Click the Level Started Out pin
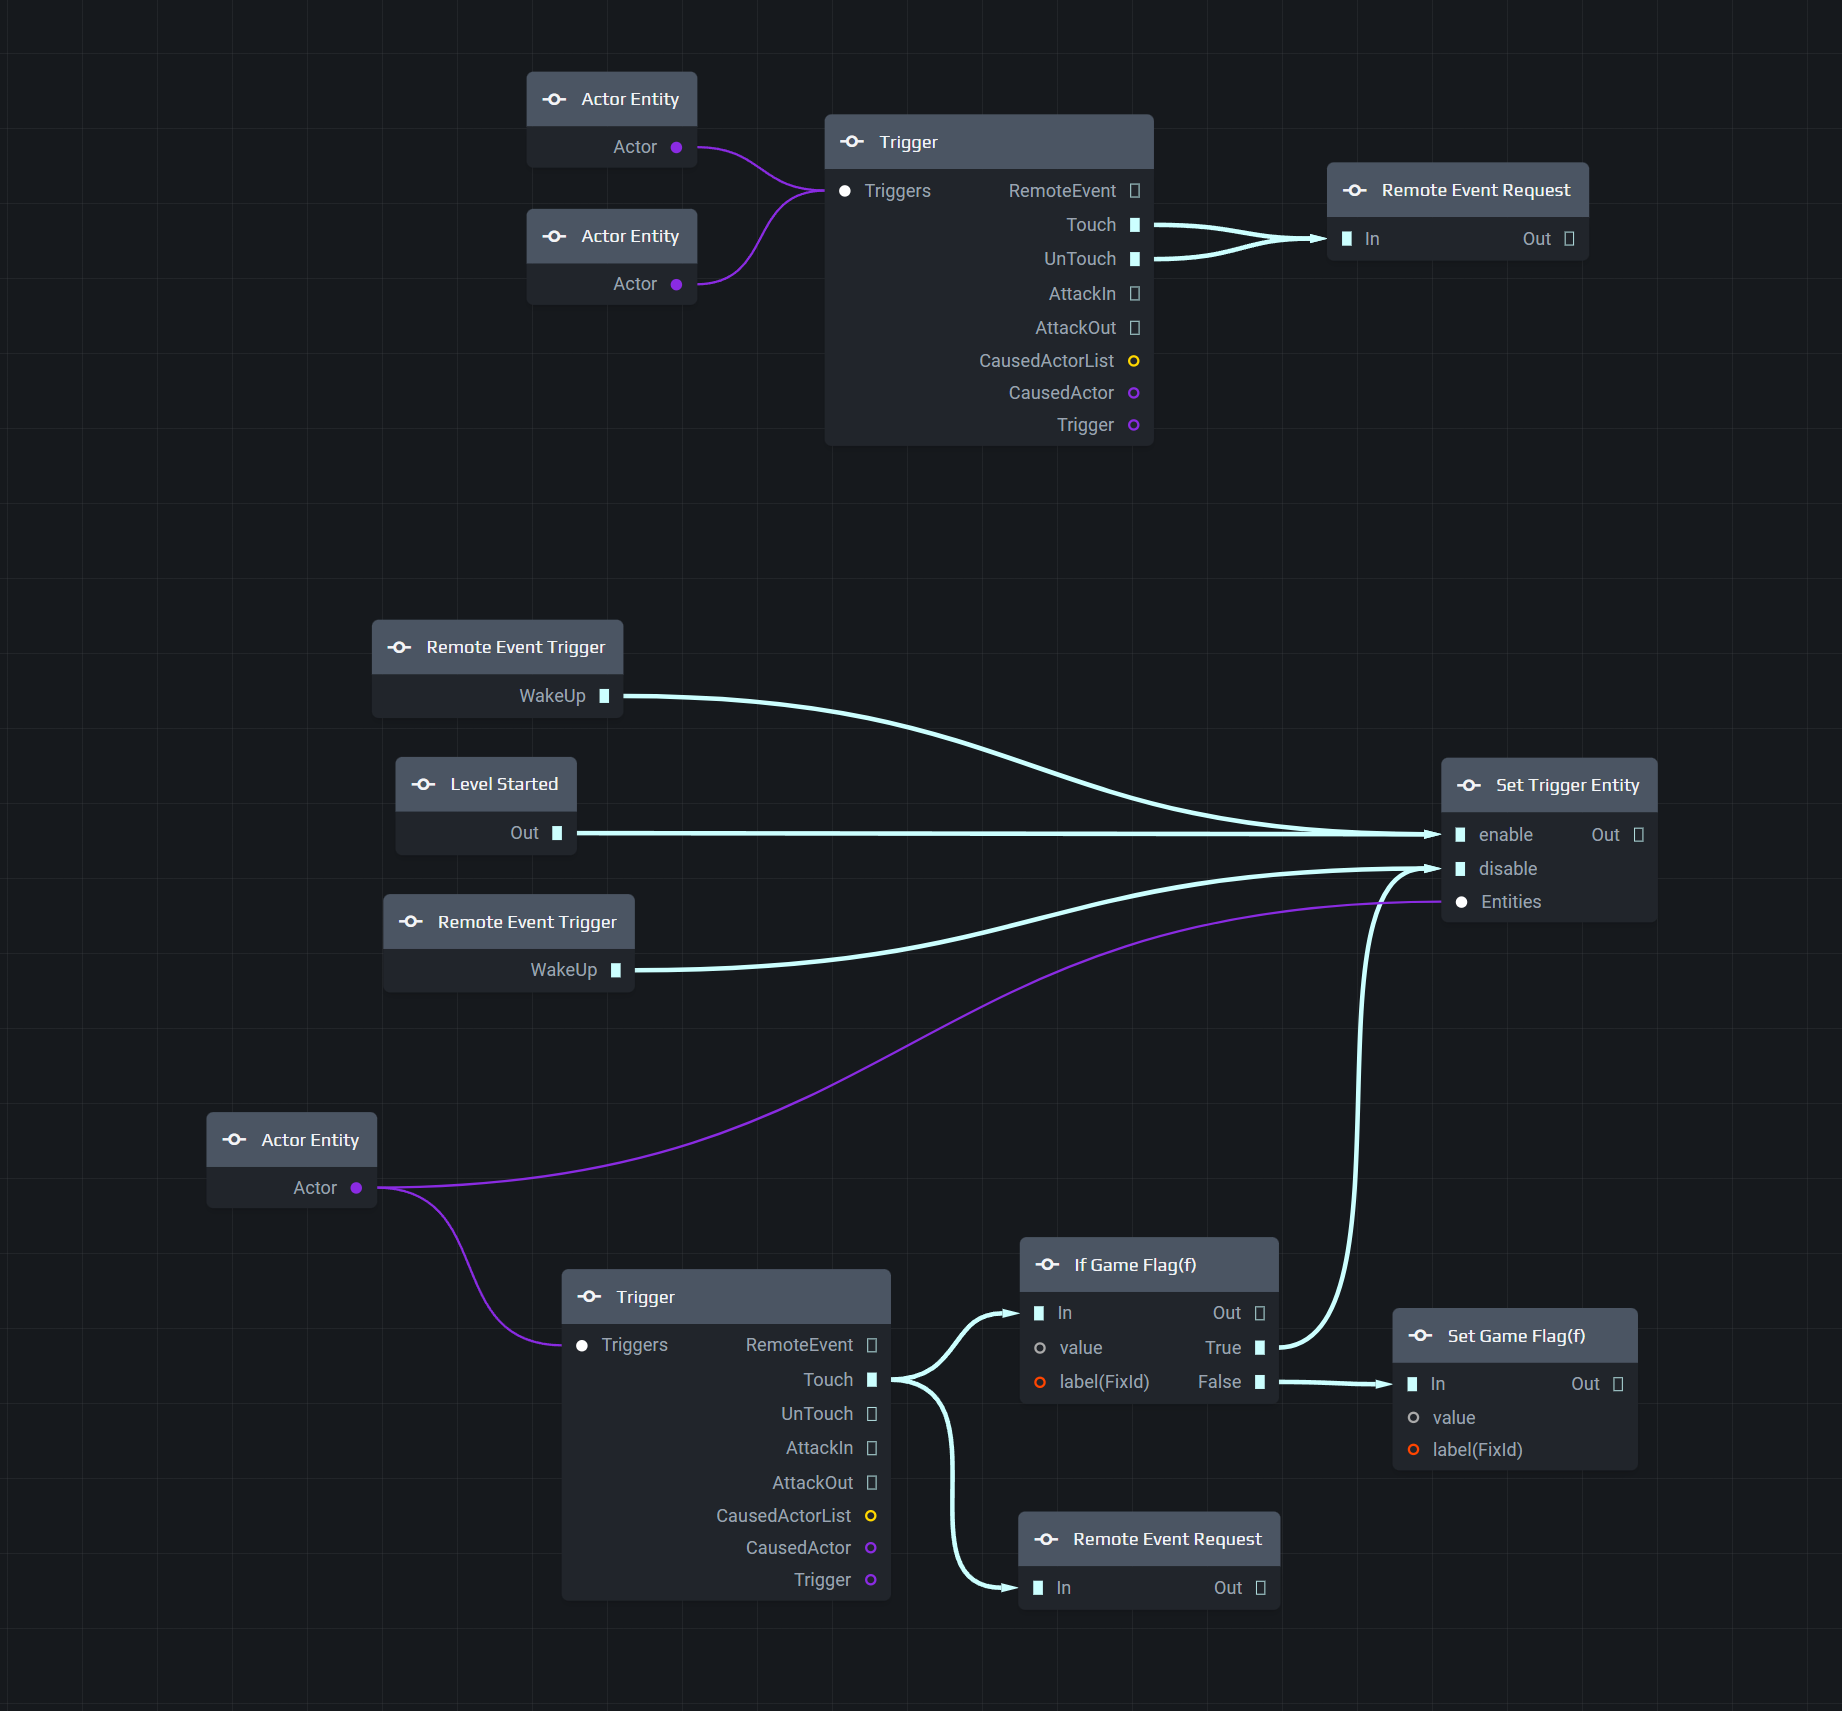1842x1711 pixels. point(557,833)
